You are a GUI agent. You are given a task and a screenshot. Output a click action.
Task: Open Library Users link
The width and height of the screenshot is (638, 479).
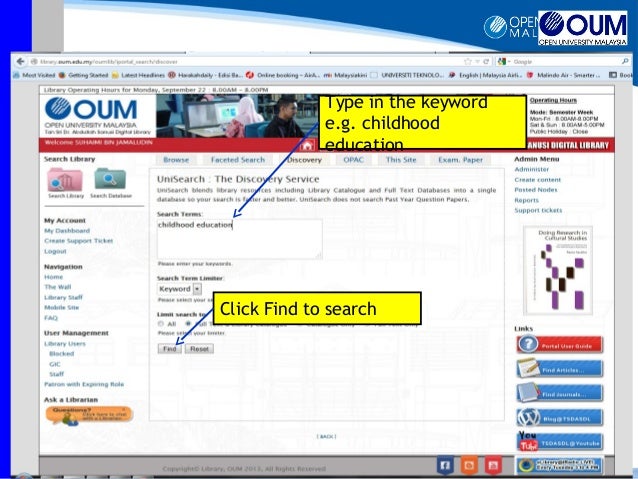pos(65,344)
